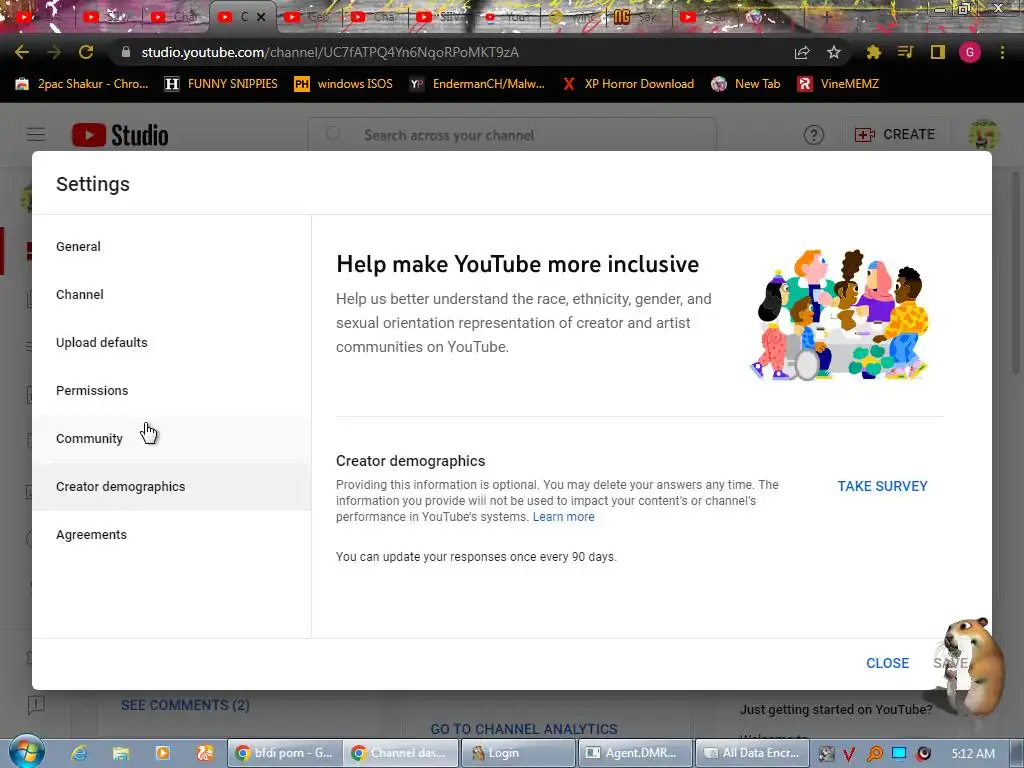
Task: Click the inclusive people illustration
Action: coord(840,315)
